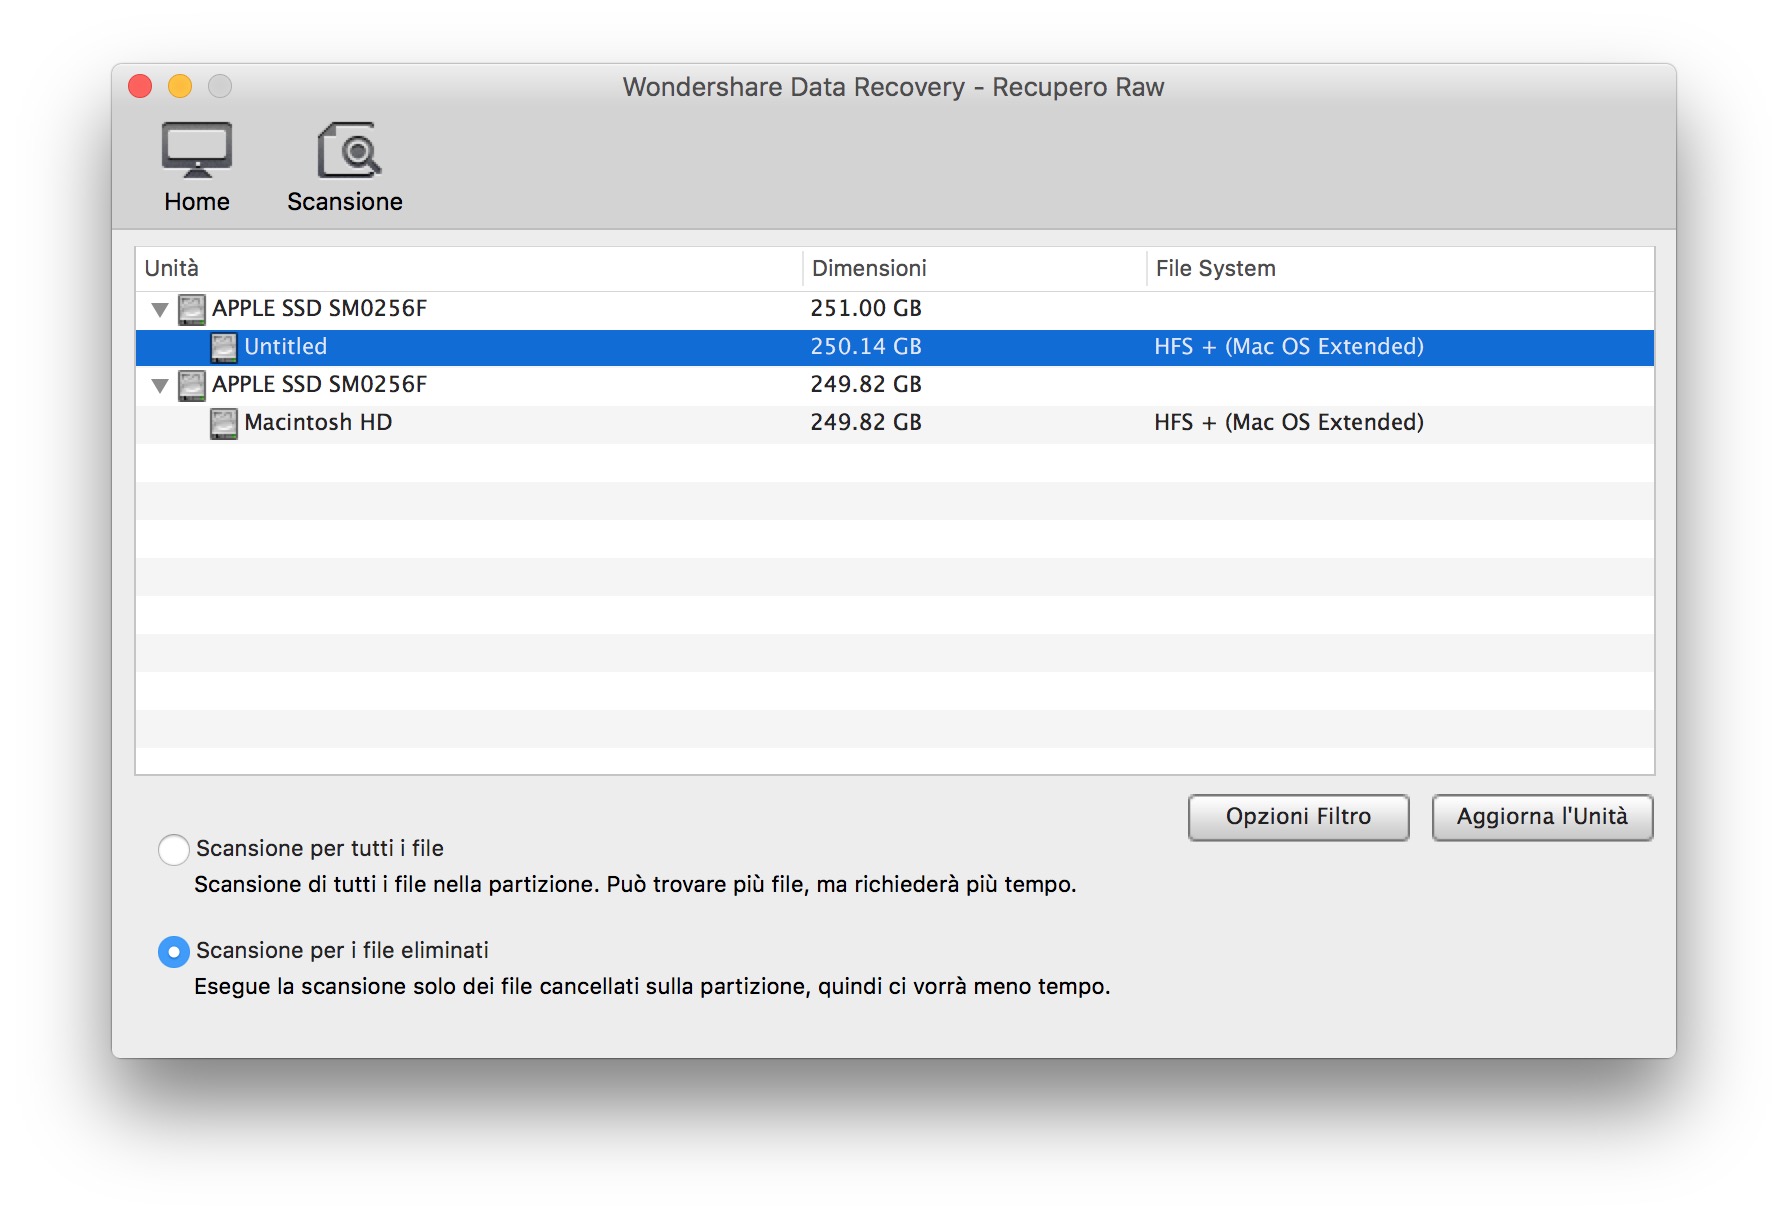Viewport: 1788px width, 1218px height.
Task: Collapse the second APPLE SSD SM0256F disclosure triangle
Action: (x=160, y=386)
